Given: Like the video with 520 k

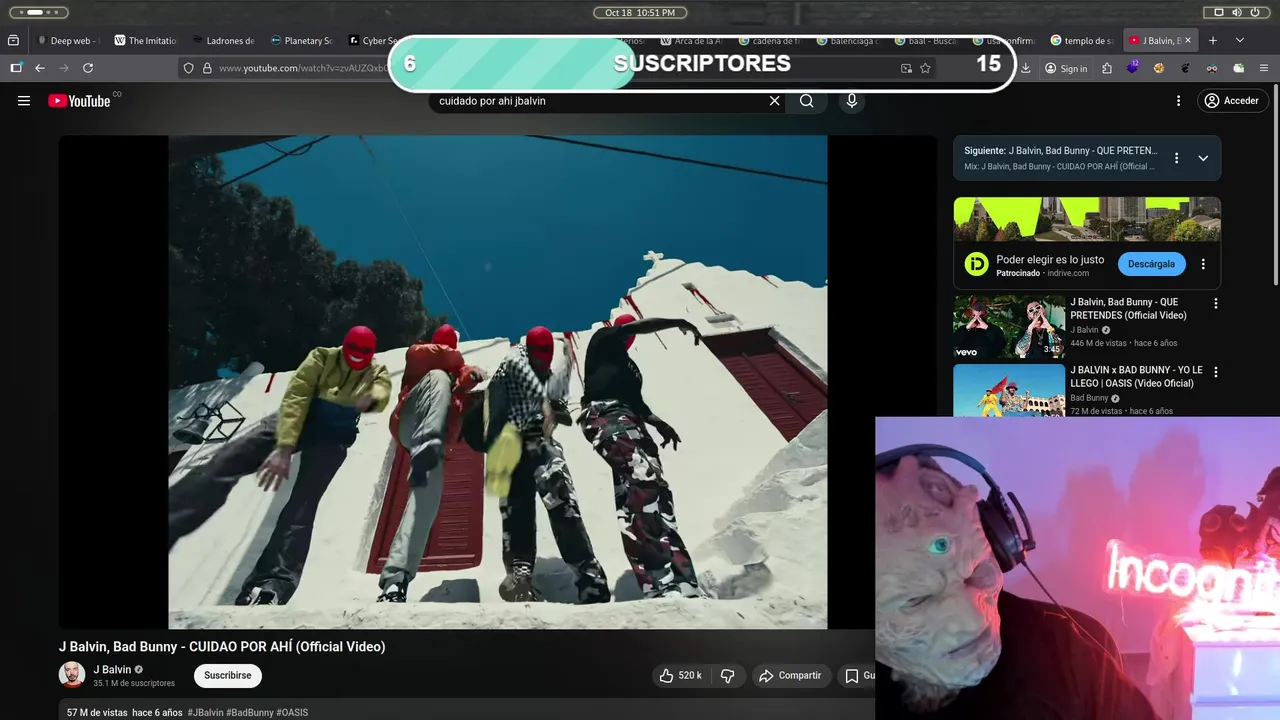Looking at the screenshot, I should [680, 676].
